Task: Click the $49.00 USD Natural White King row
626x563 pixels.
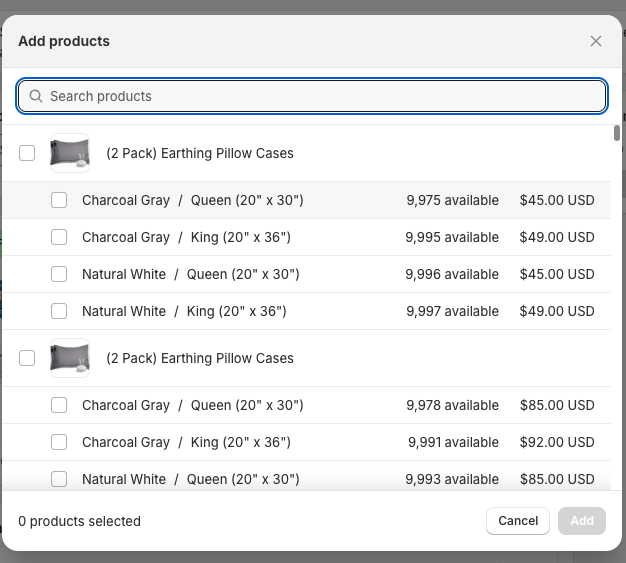Action: pos(556,311)
